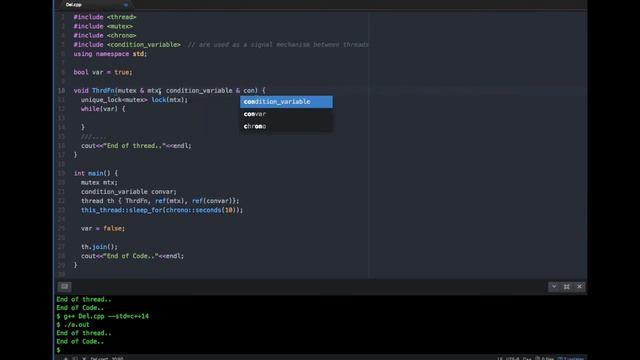Click the signal mechanism comment text
640x360 pixels.
click(x=278, y=44)
